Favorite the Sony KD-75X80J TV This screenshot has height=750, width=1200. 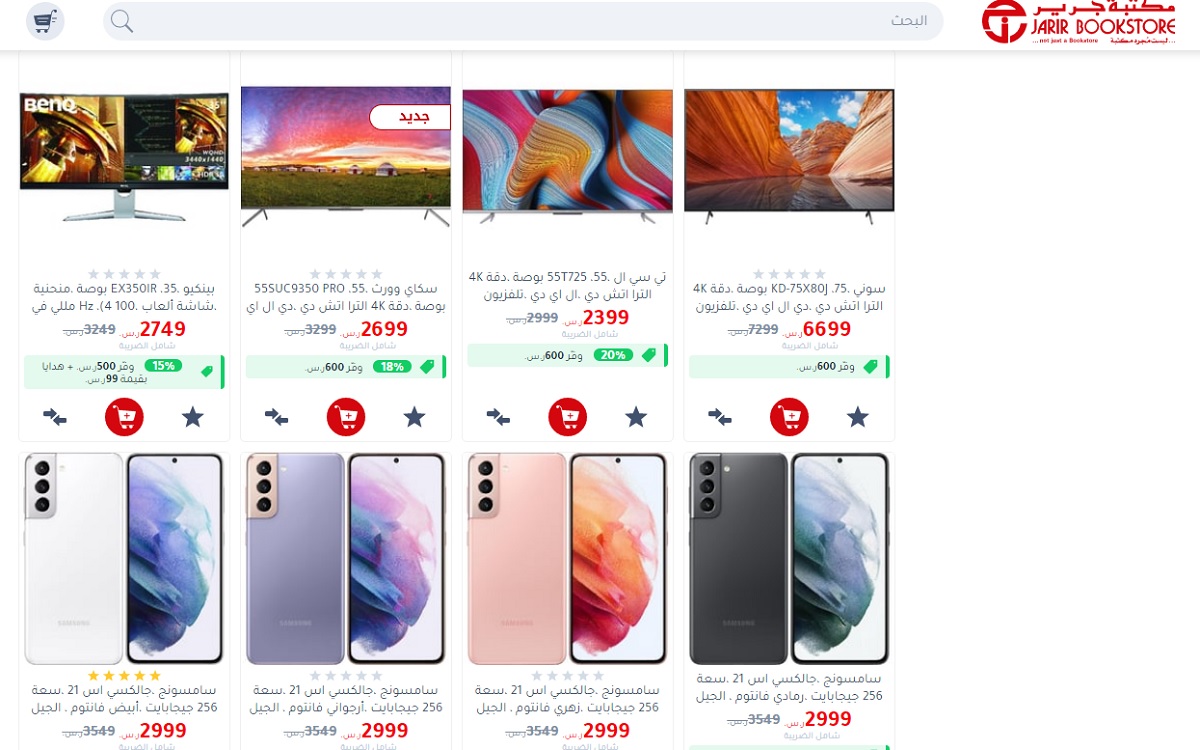pyautogui.click(x=858, y=417)
